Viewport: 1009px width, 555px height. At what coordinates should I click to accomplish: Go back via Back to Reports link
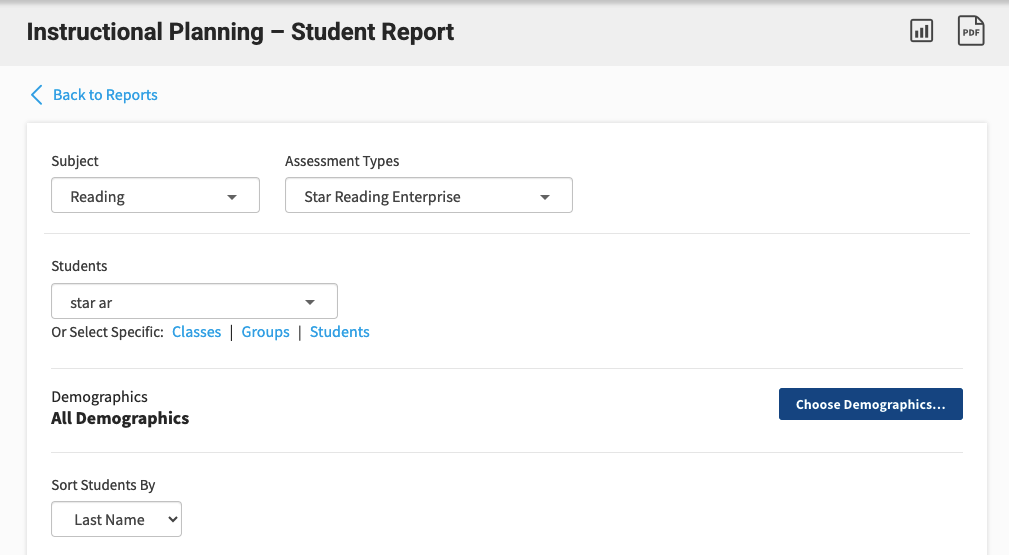pyautogui.click(x=105, y=95)
